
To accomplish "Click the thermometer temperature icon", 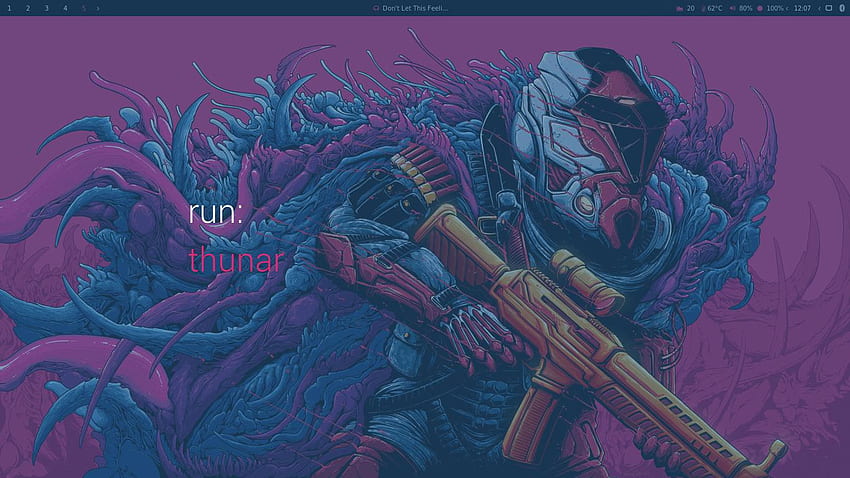I will pos(704,8).
